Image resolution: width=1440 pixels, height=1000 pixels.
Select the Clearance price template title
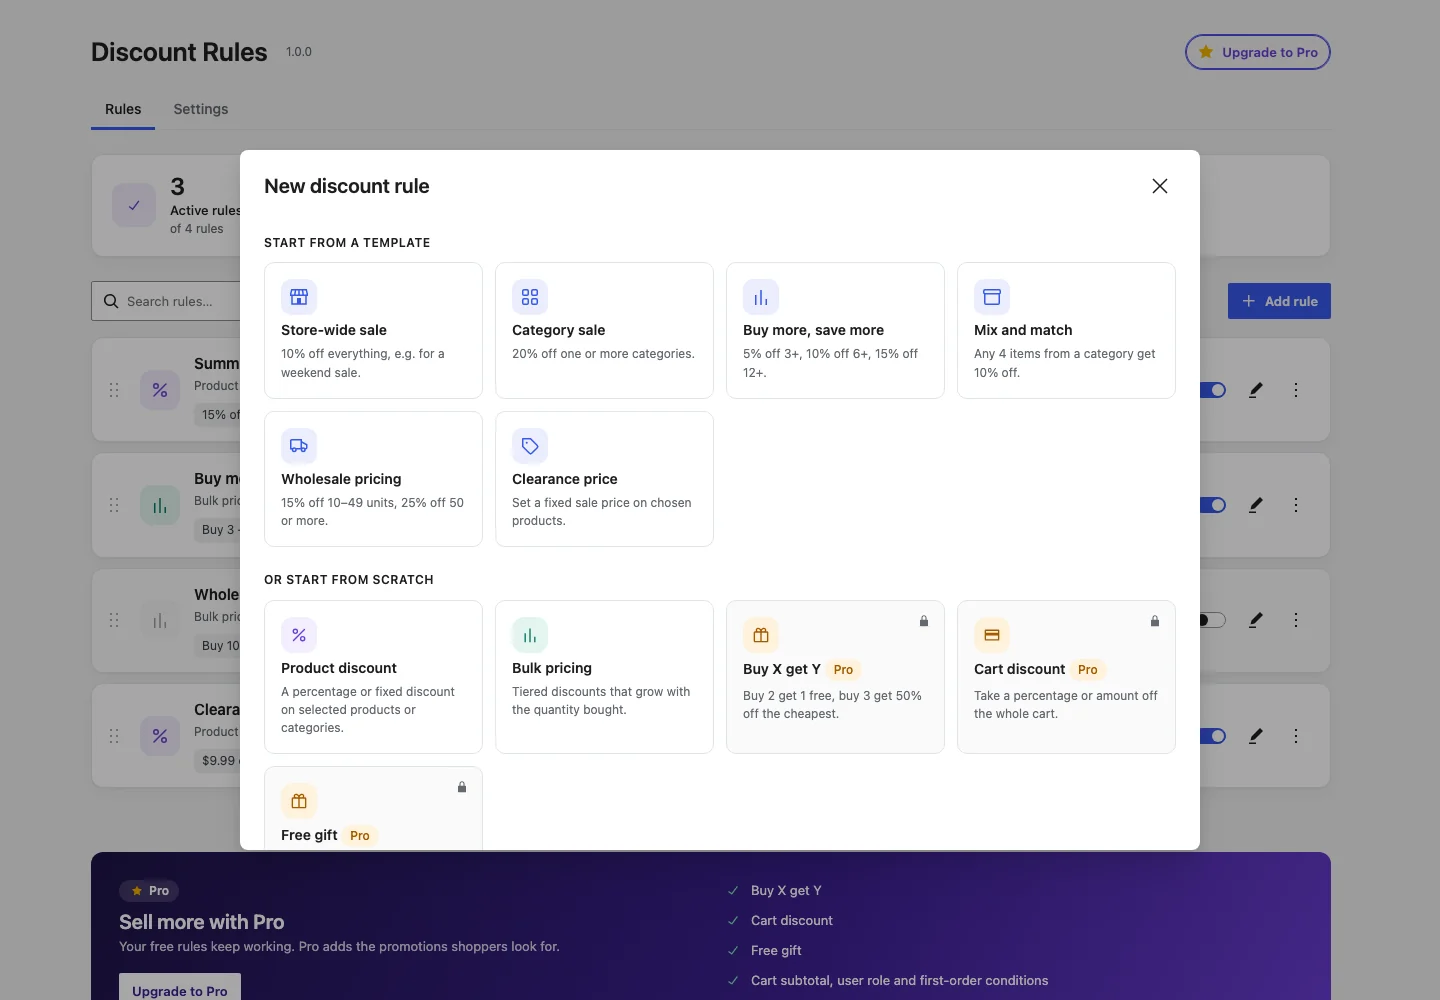click(x=565, y=479)
